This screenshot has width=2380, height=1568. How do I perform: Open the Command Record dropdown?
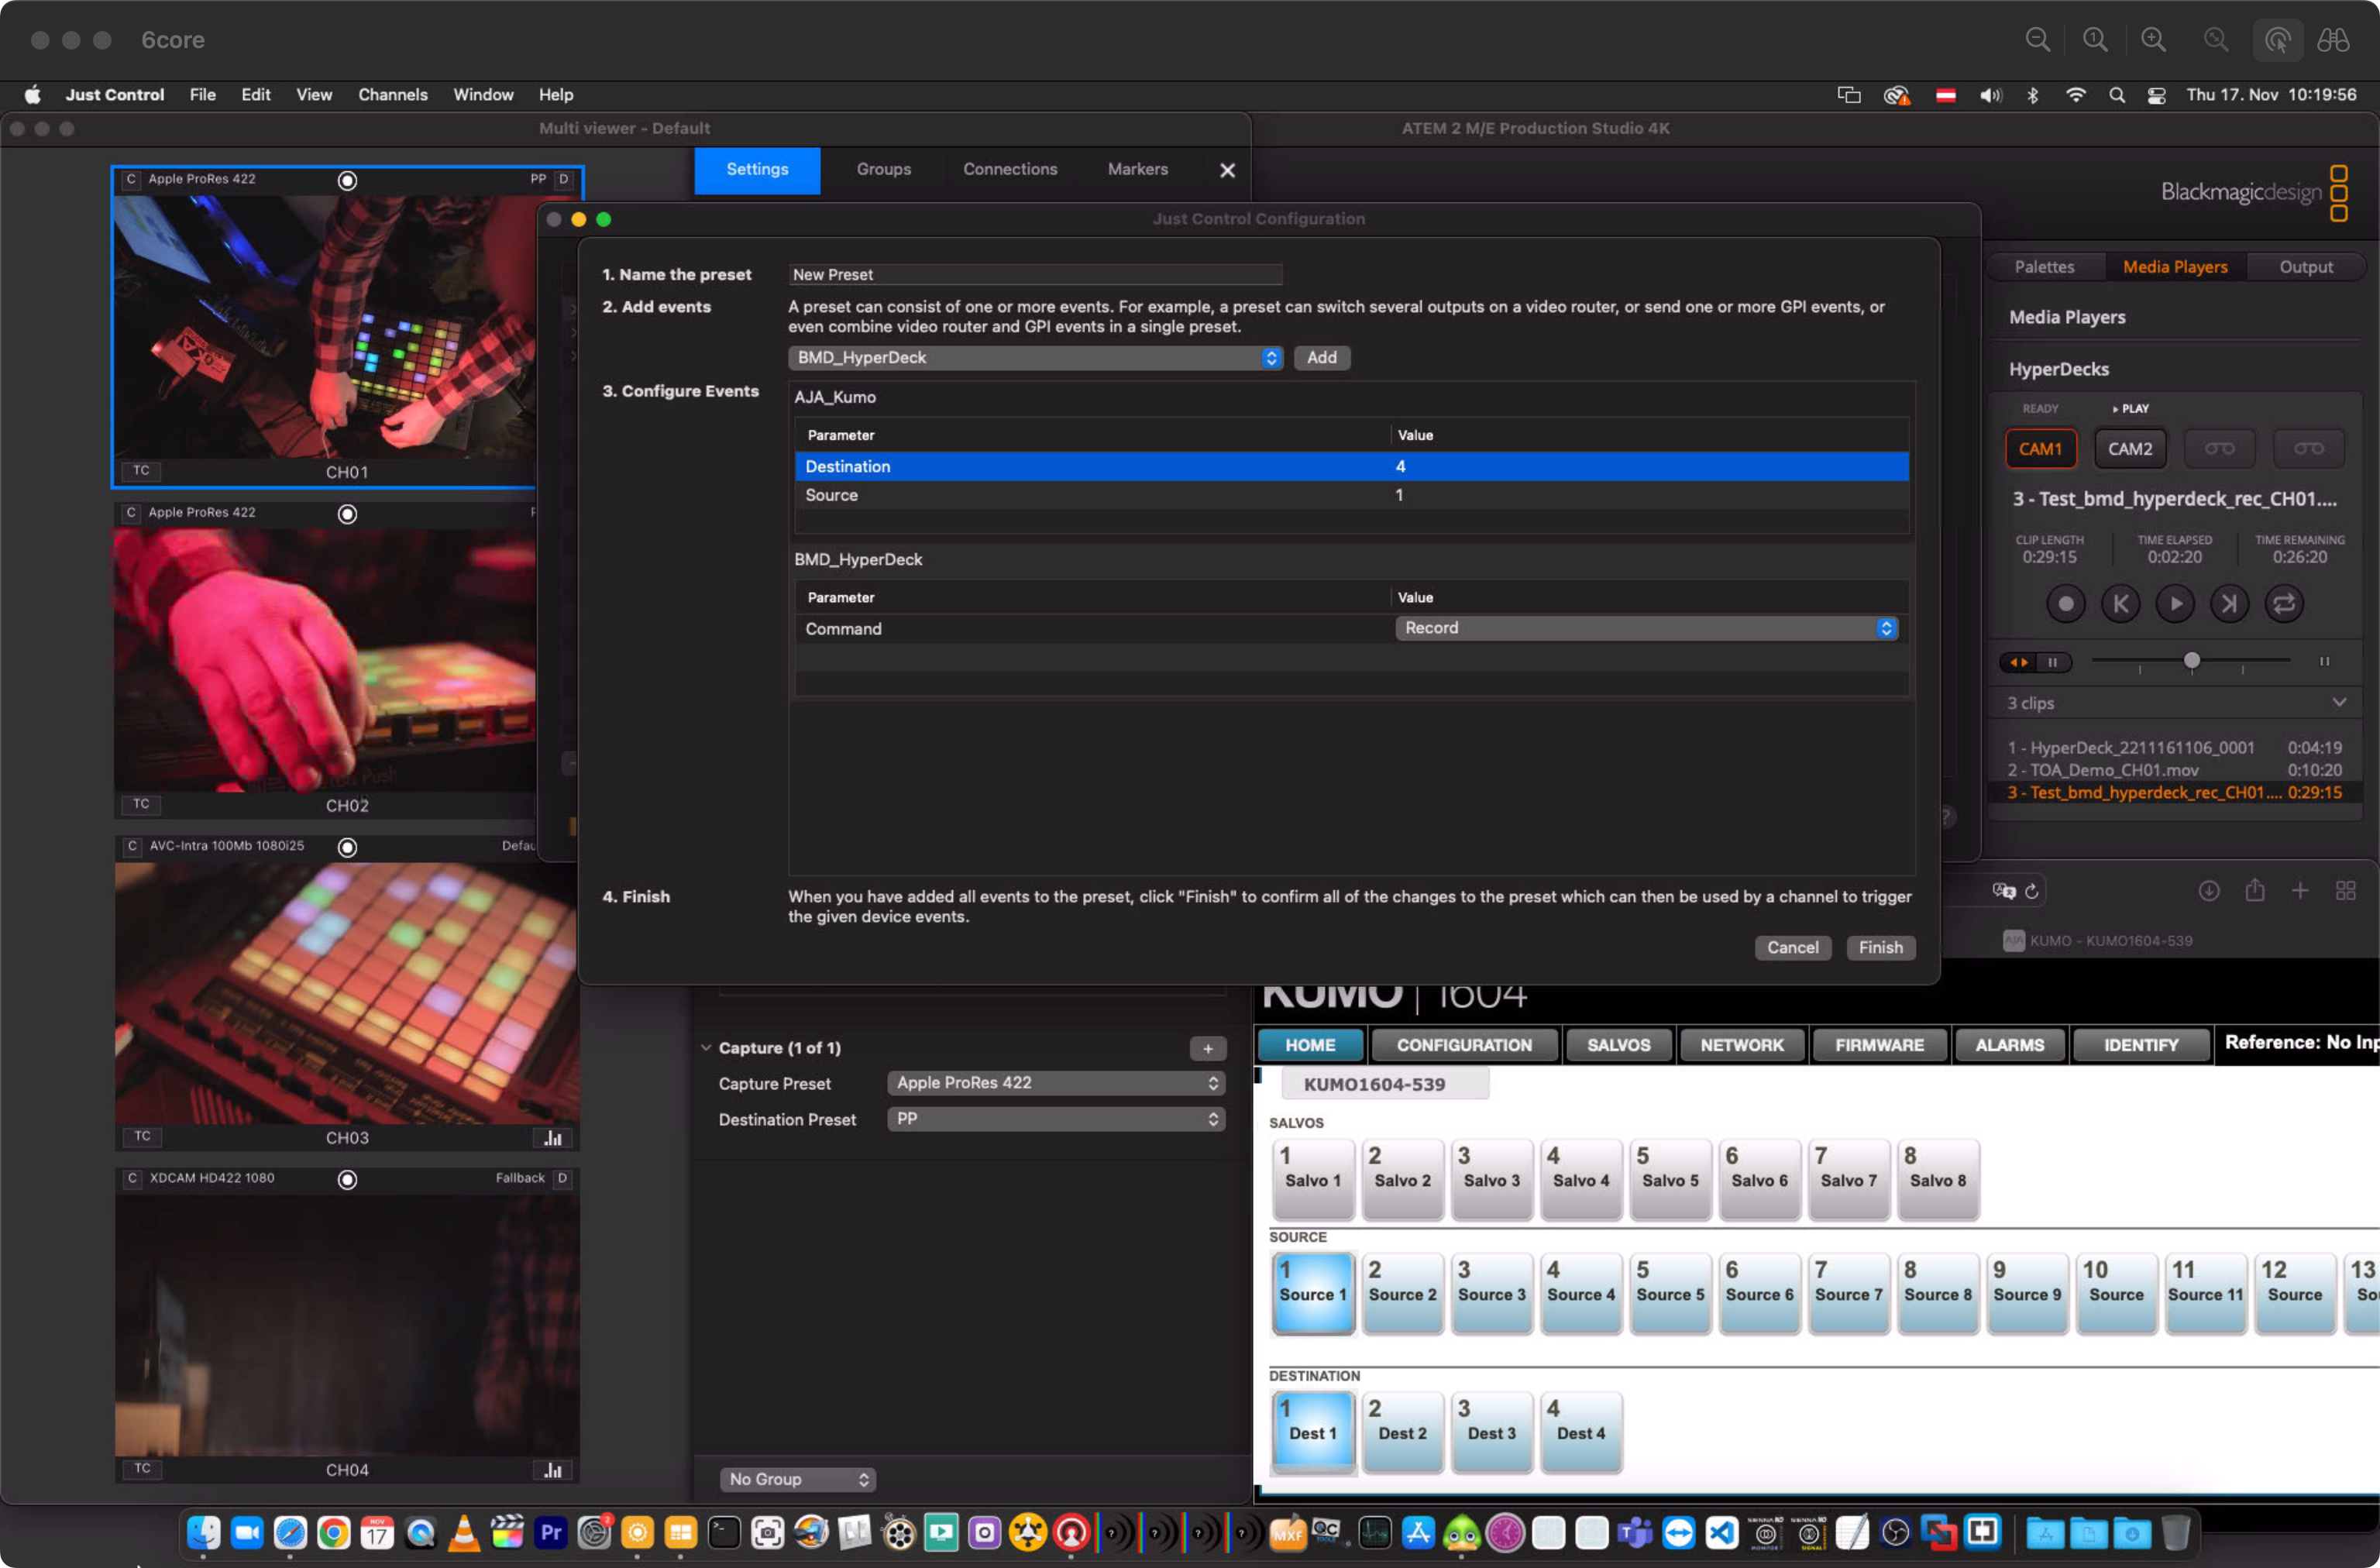tap(1646, 628)
